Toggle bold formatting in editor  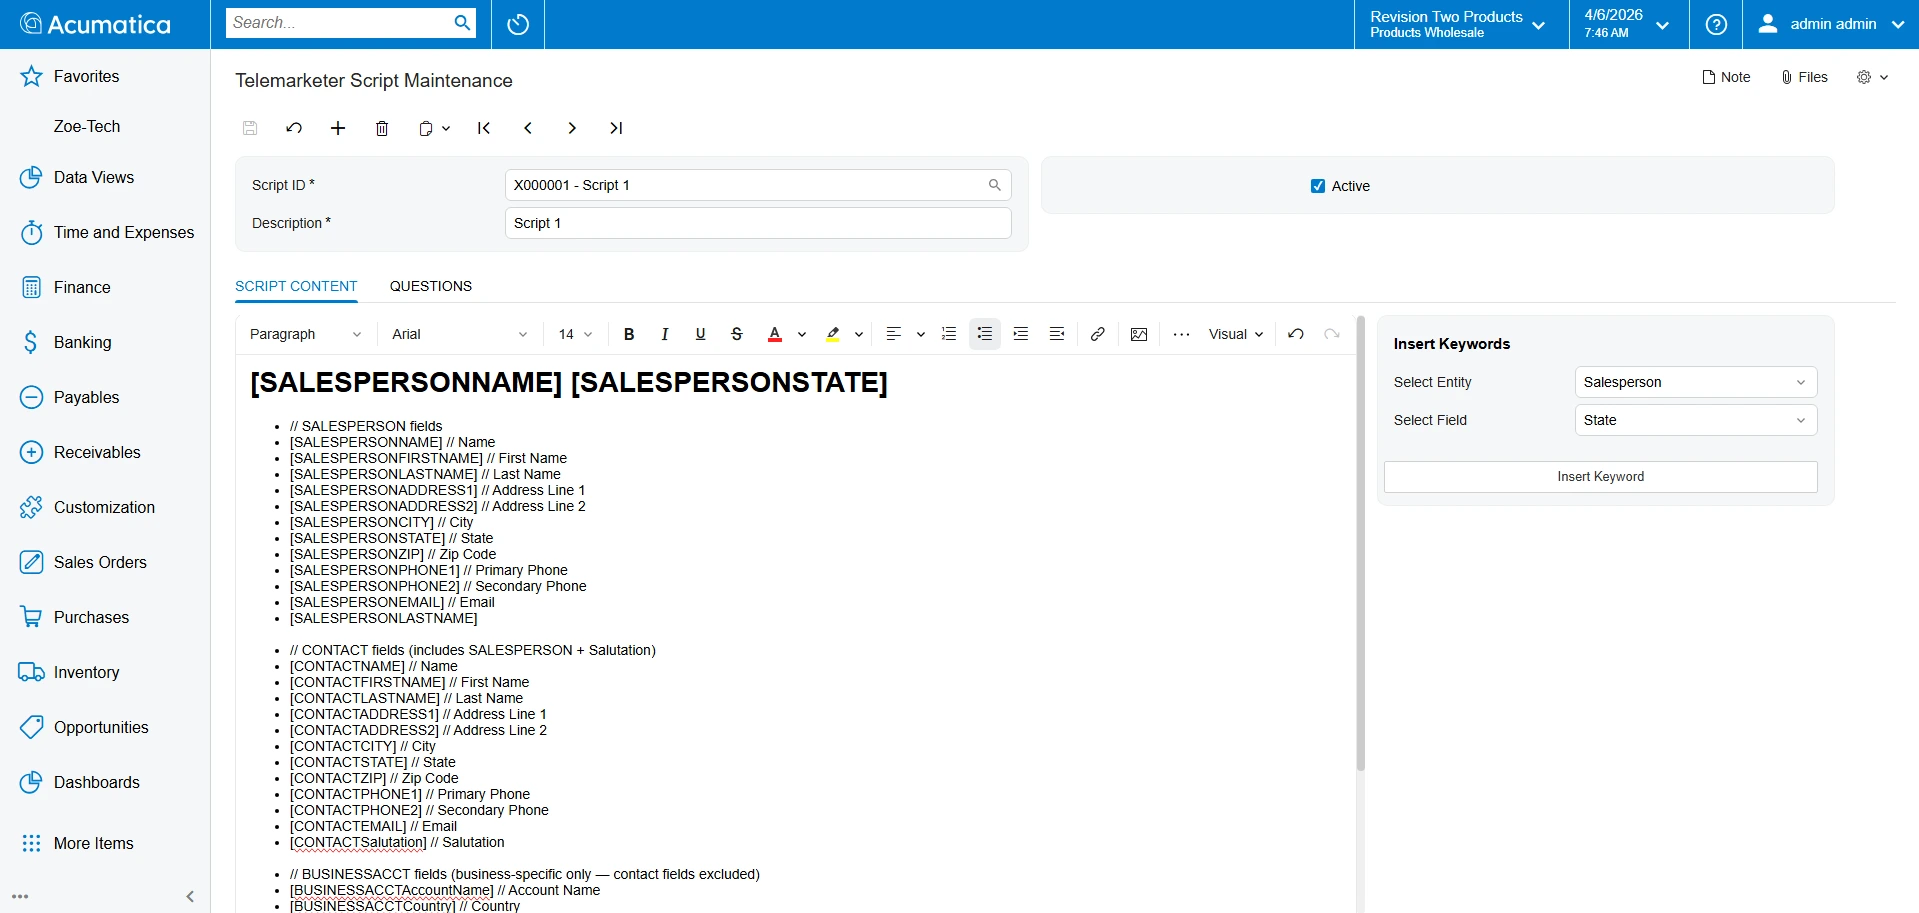629,334
